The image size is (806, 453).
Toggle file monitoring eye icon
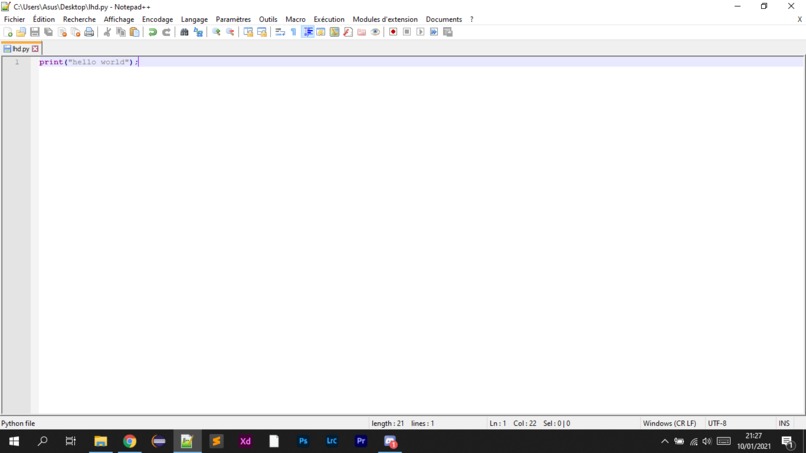(375, 32)
